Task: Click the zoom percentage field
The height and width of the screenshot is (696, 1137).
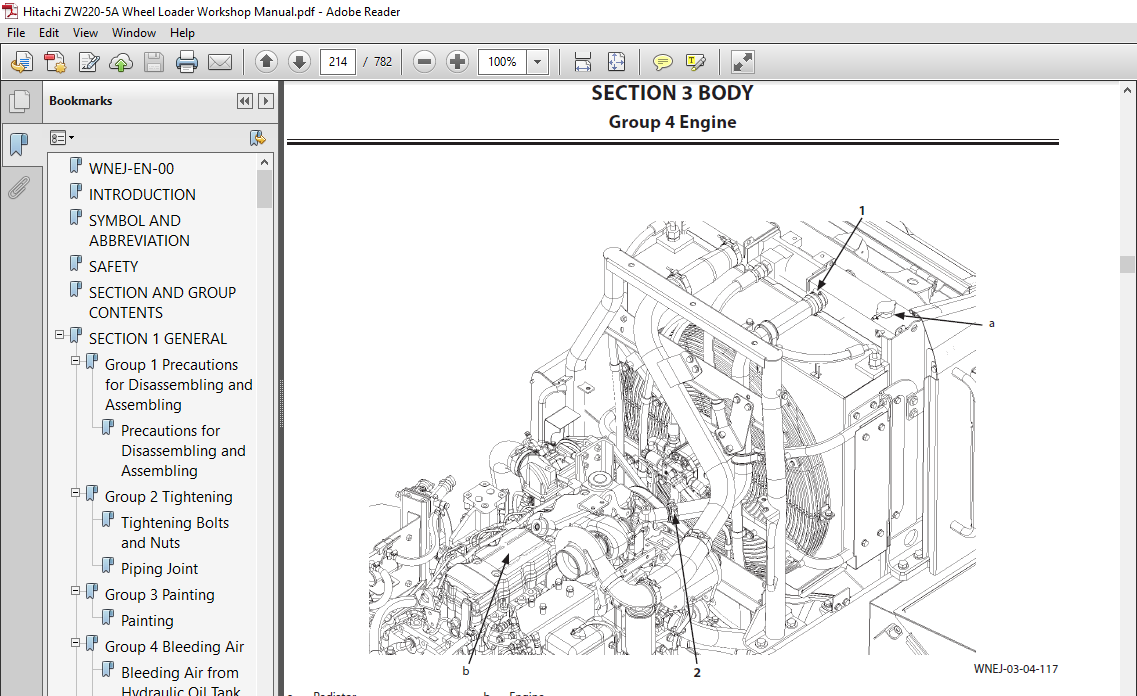Action: [502, 62]
